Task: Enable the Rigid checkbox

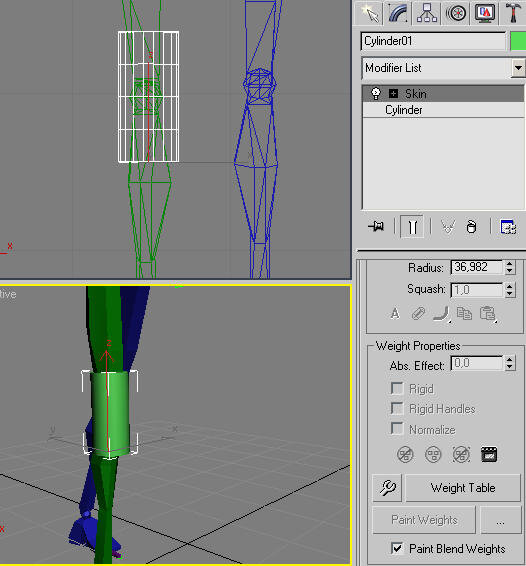Action: (x=397, y=389)
